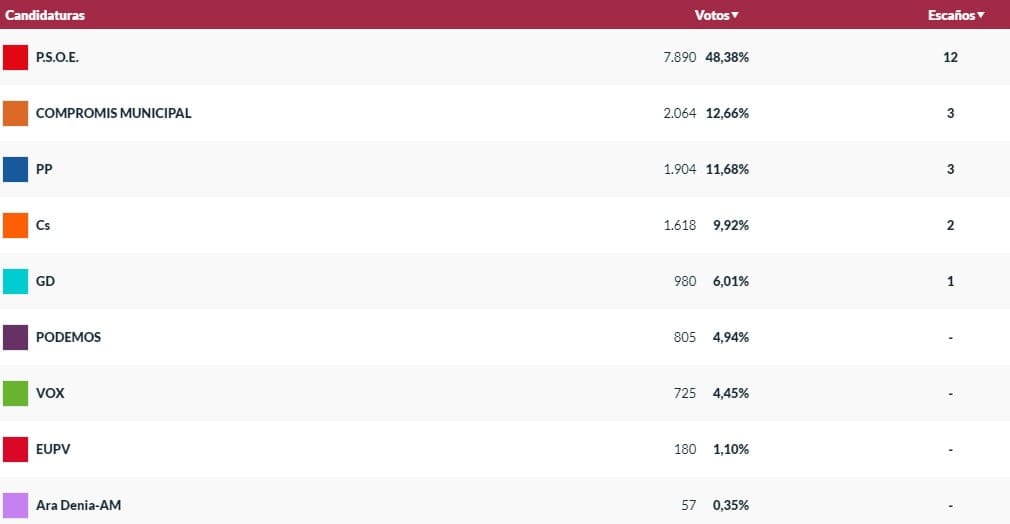Select the Ara Denia-AM party name
Image resolution: width=1010 pixels, height=524 pixels.
click(78, 505)
